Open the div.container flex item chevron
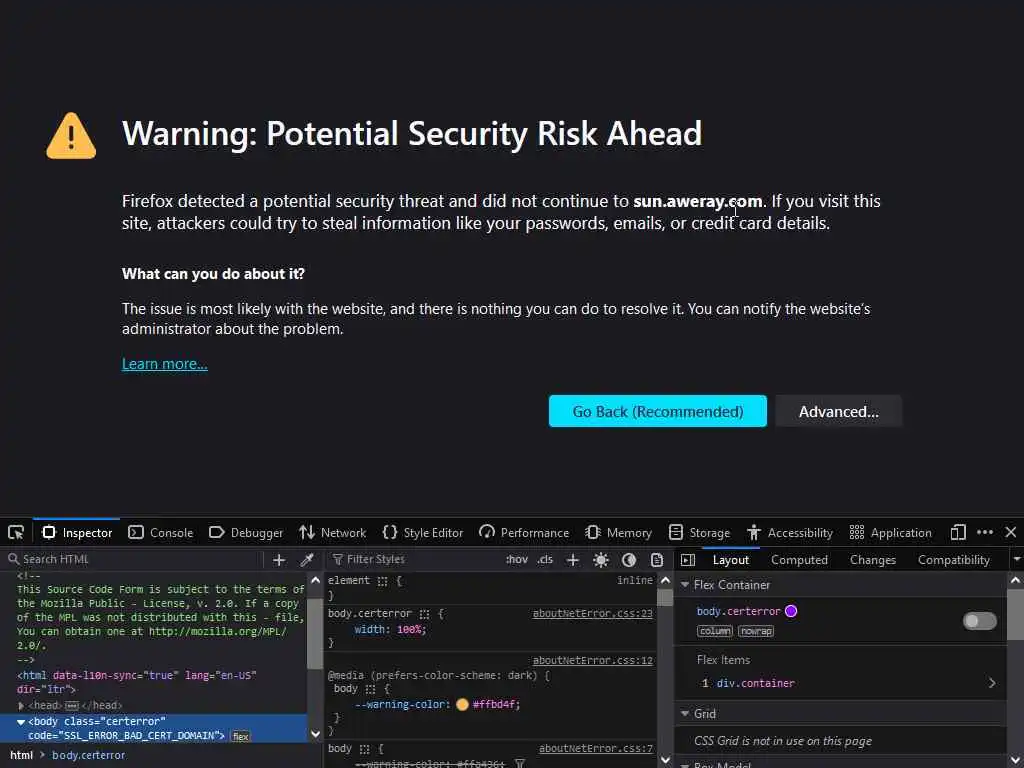This screenshot has height=768, width=1024. click(x=992, y=683)
